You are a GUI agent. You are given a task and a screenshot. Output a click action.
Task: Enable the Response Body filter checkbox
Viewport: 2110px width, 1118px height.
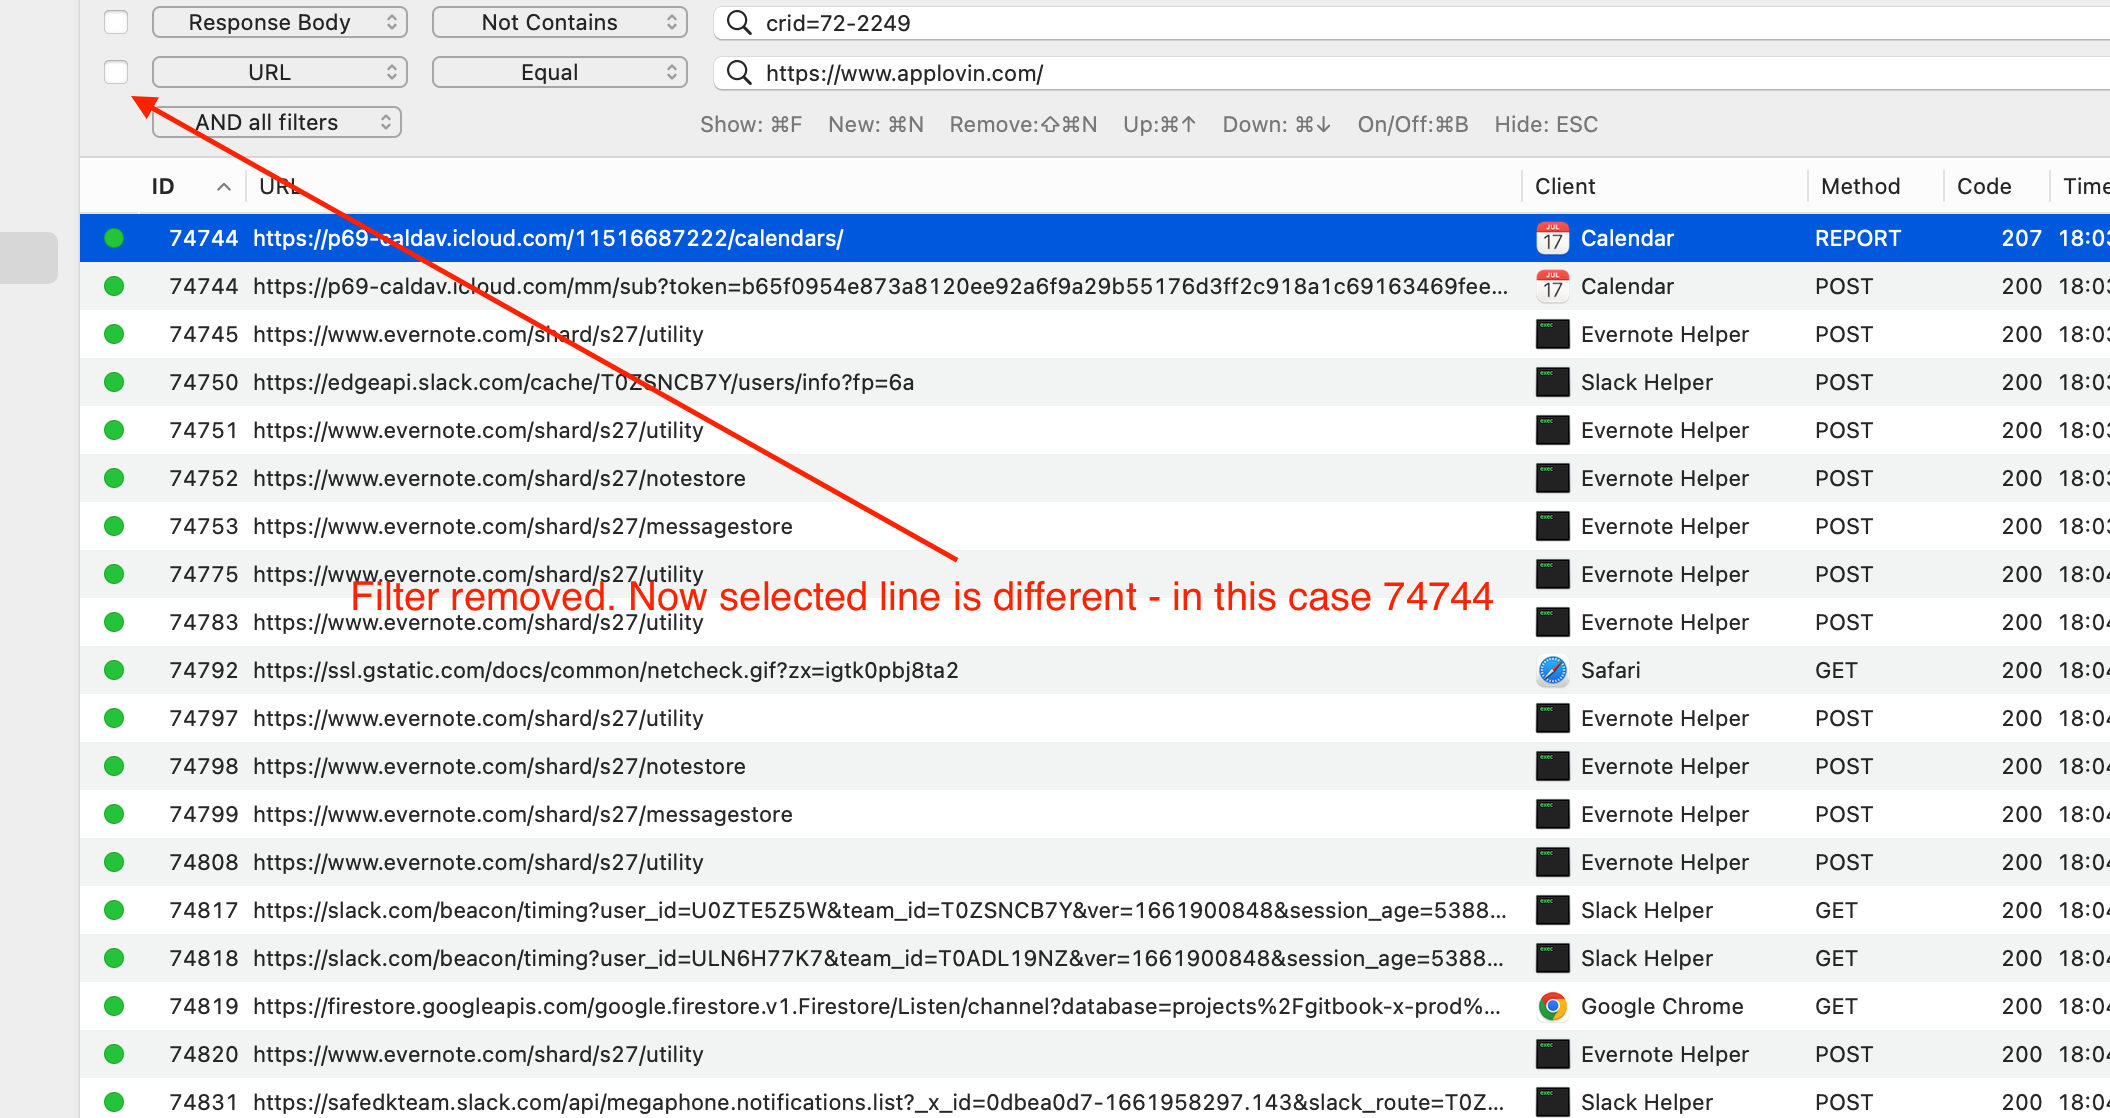point(115,21)
